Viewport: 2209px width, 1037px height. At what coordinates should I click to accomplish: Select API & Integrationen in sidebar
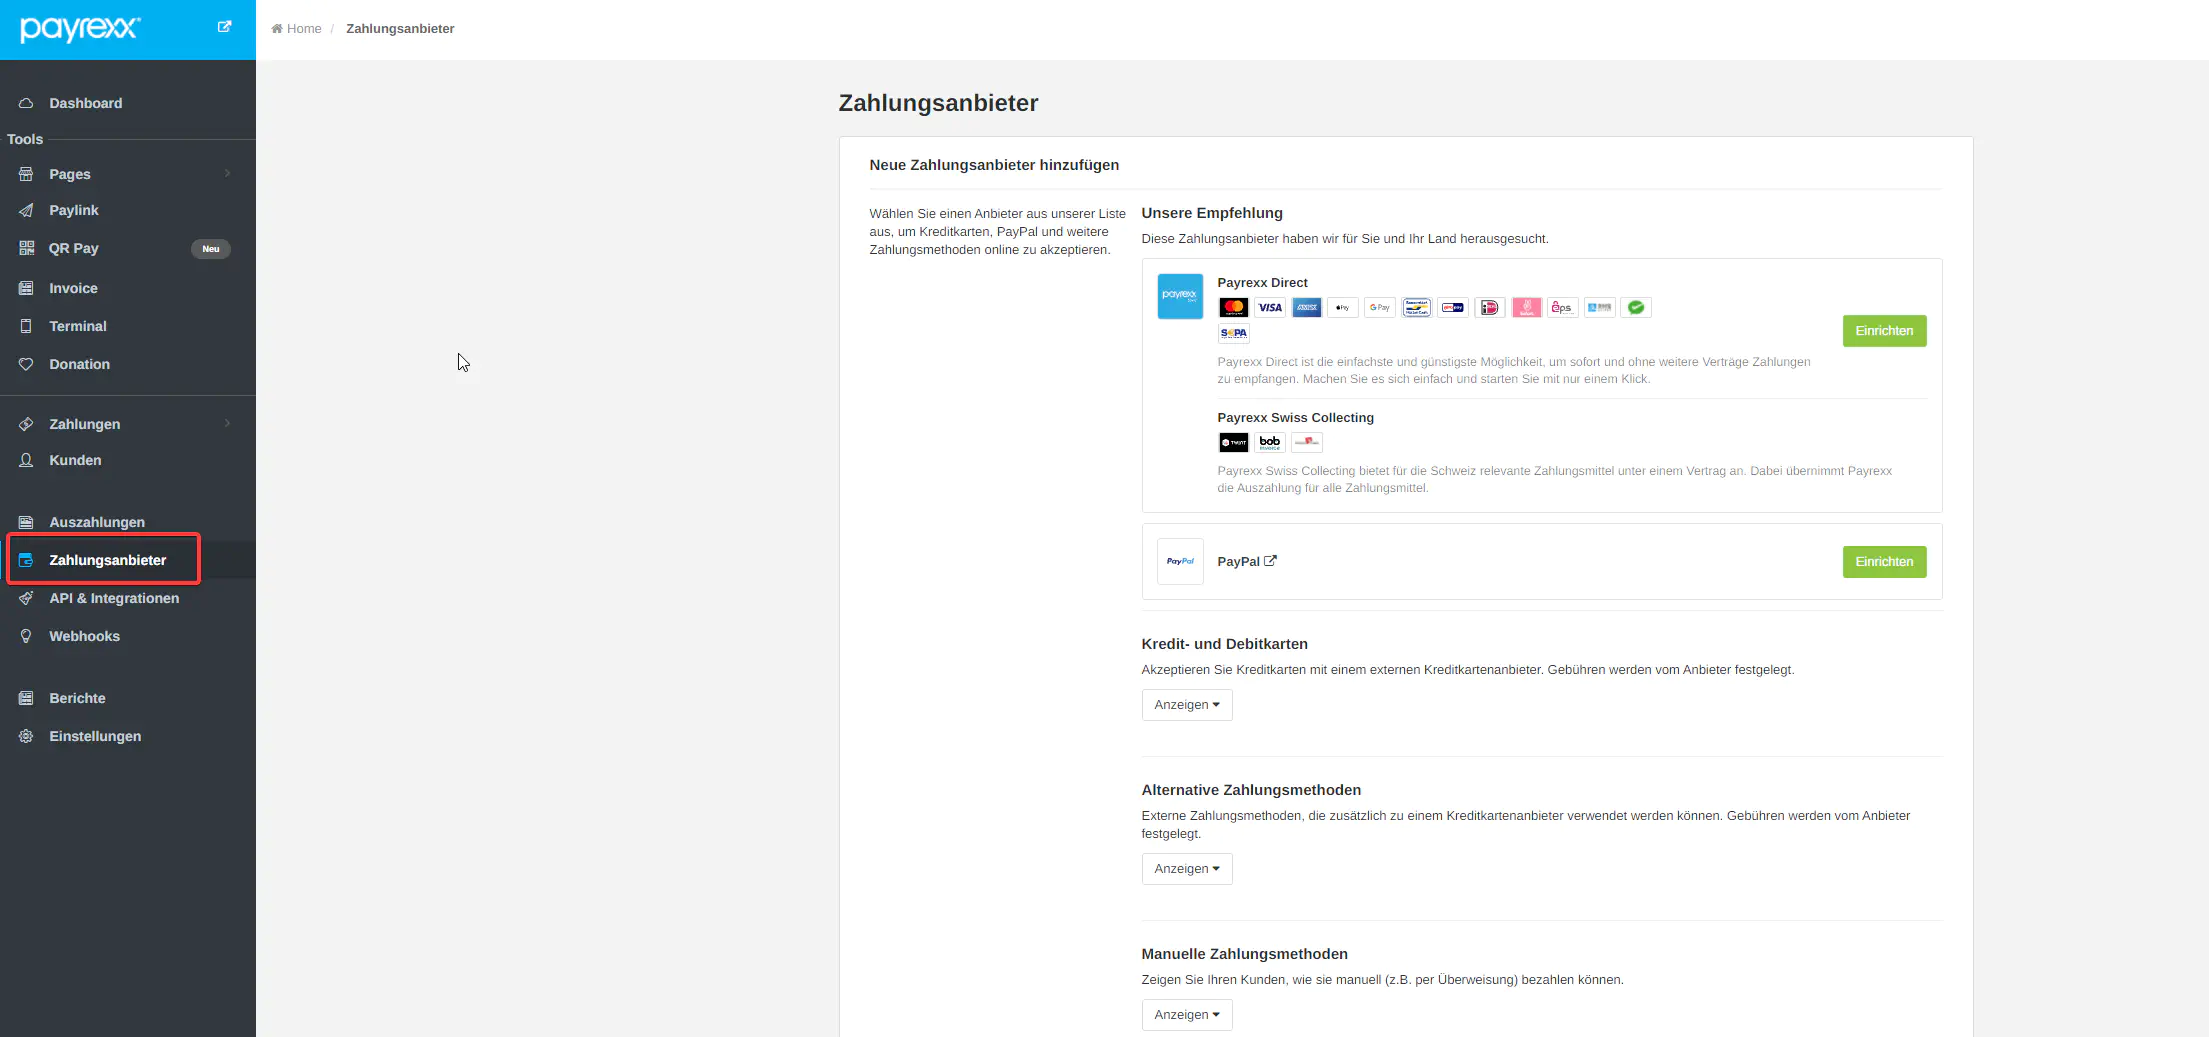(x=114, y=598)
